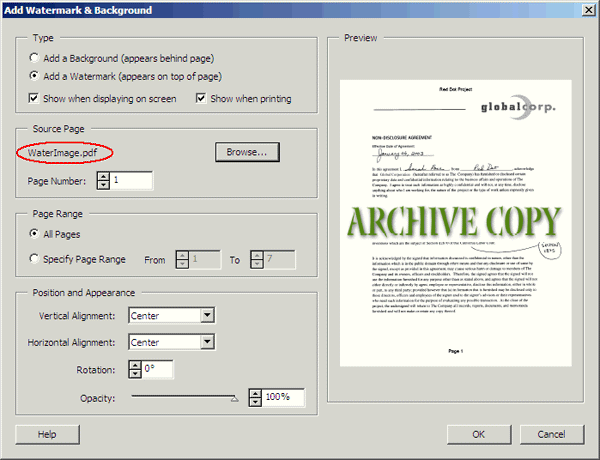Click the Page Number stepper arrows

(103, 181)
